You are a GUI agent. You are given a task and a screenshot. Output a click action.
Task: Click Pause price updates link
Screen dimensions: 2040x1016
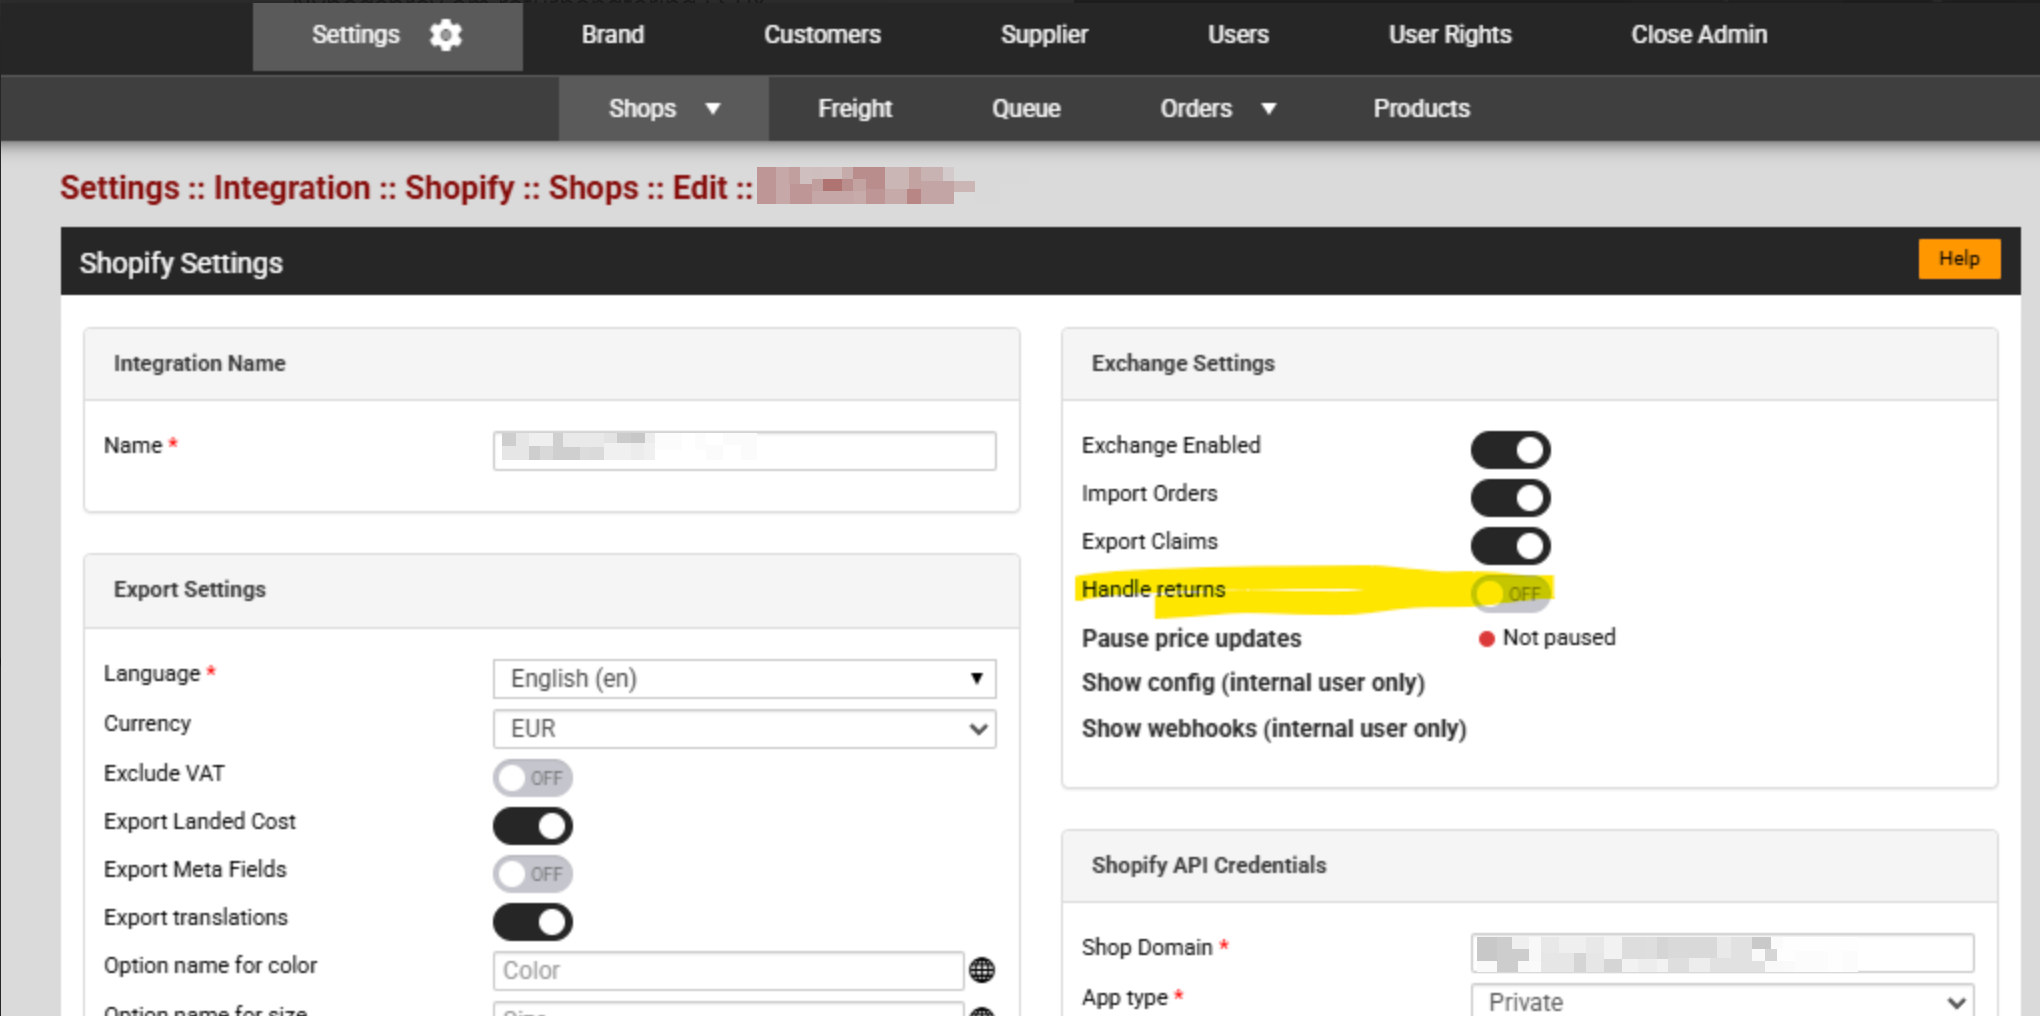pos(1191,638)
